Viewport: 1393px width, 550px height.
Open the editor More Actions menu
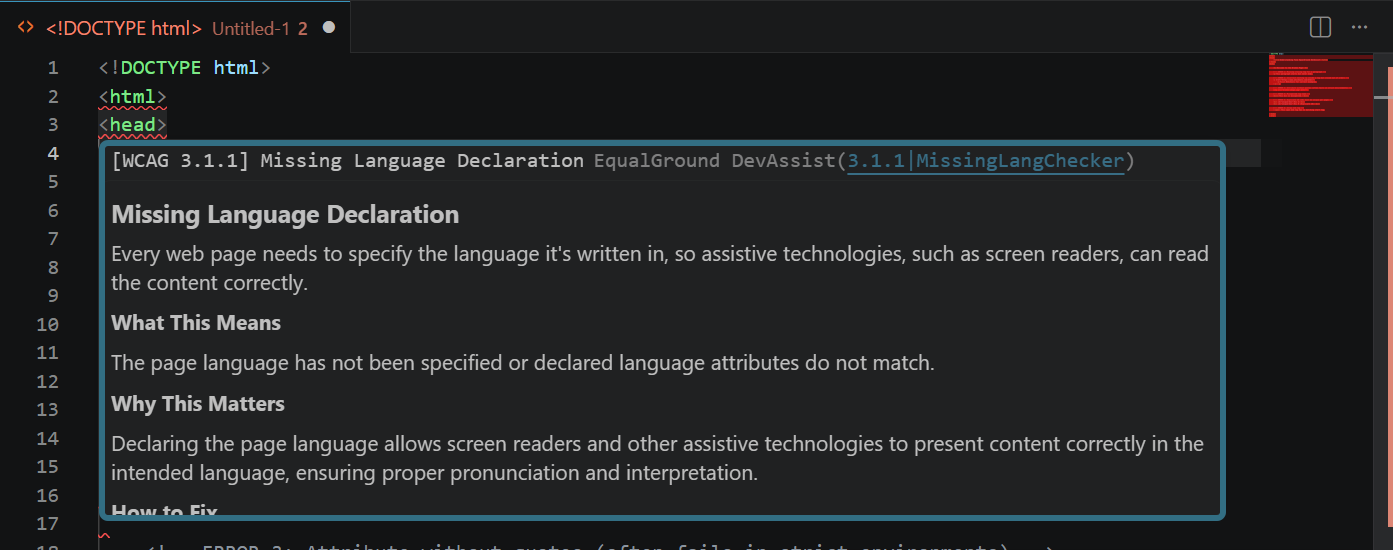tap(1359, 27)
